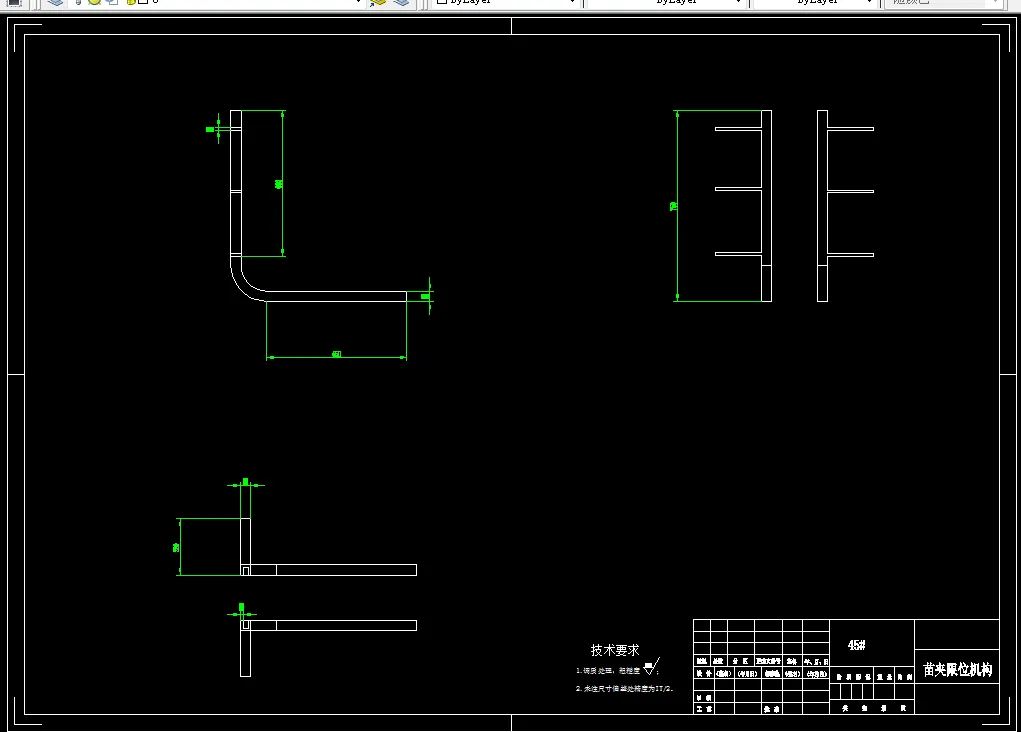Image resolution: width=1021 pixels, height=732 pixels.
Task: Select horizontal dimension text under the L-shaped bar
Action: tap(337, 354)
